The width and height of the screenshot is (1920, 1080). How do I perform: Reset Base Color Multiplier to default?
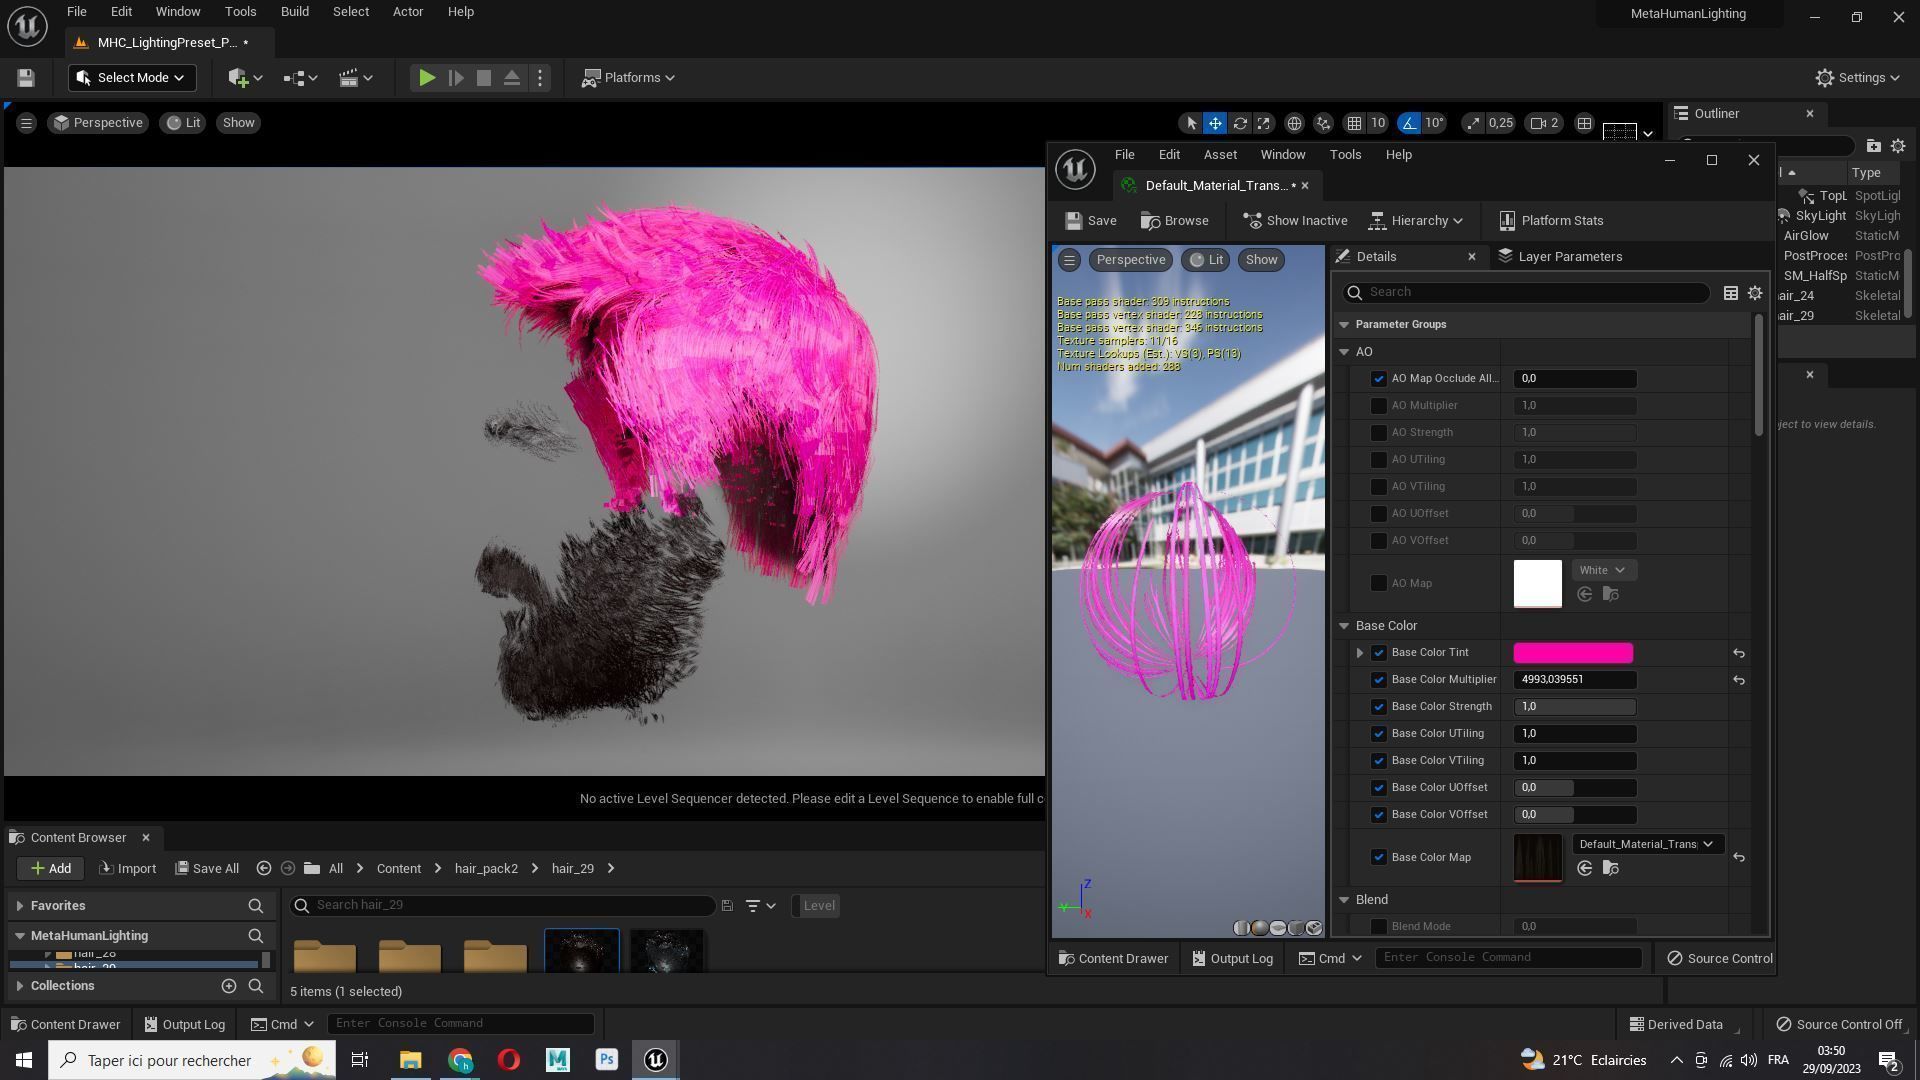click(x=1739, y=680)
